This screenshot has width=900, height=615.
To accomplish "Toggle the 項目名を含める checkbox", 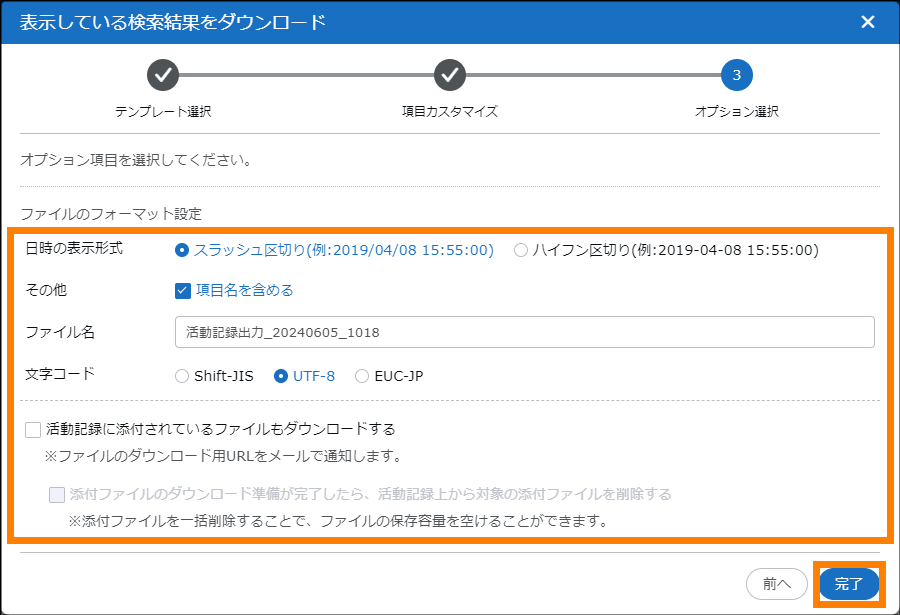I will point(182,291).
